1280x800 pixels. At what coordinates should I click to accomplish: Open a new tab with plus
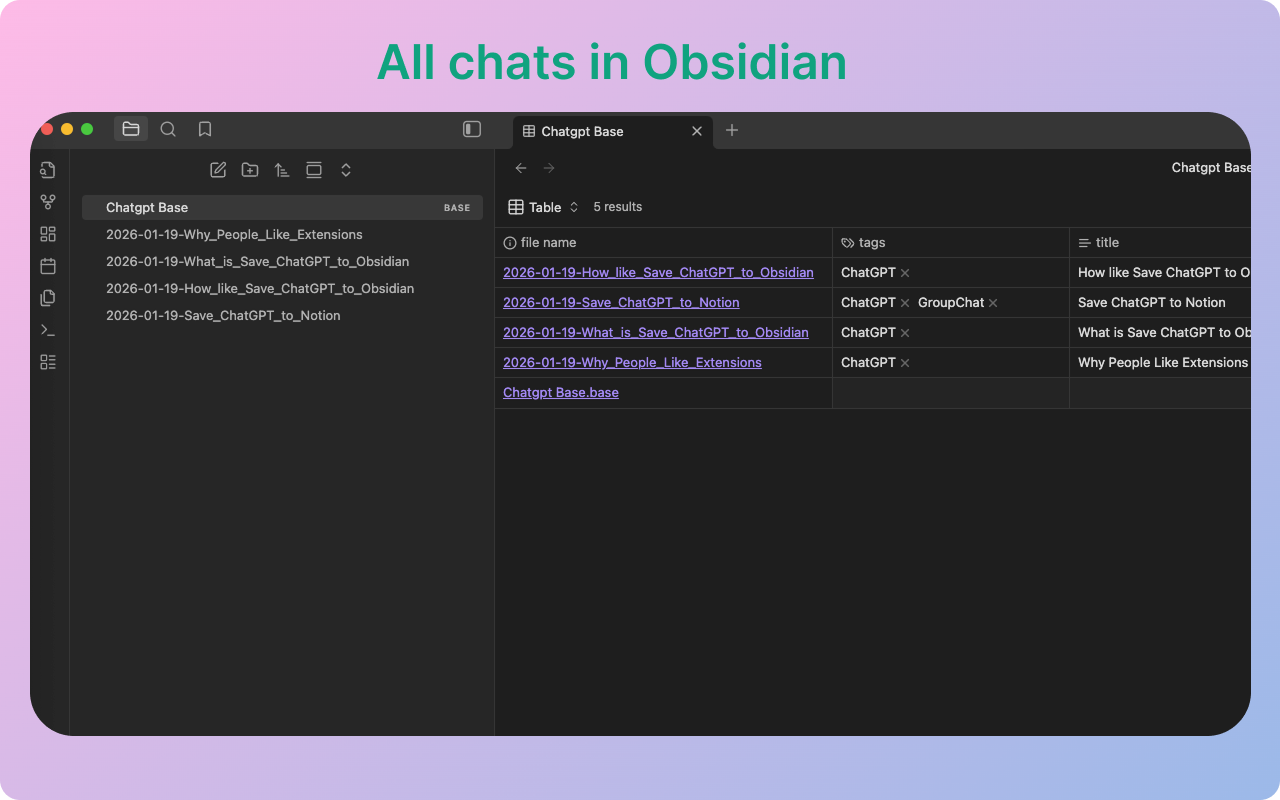[x=732, y=130]
